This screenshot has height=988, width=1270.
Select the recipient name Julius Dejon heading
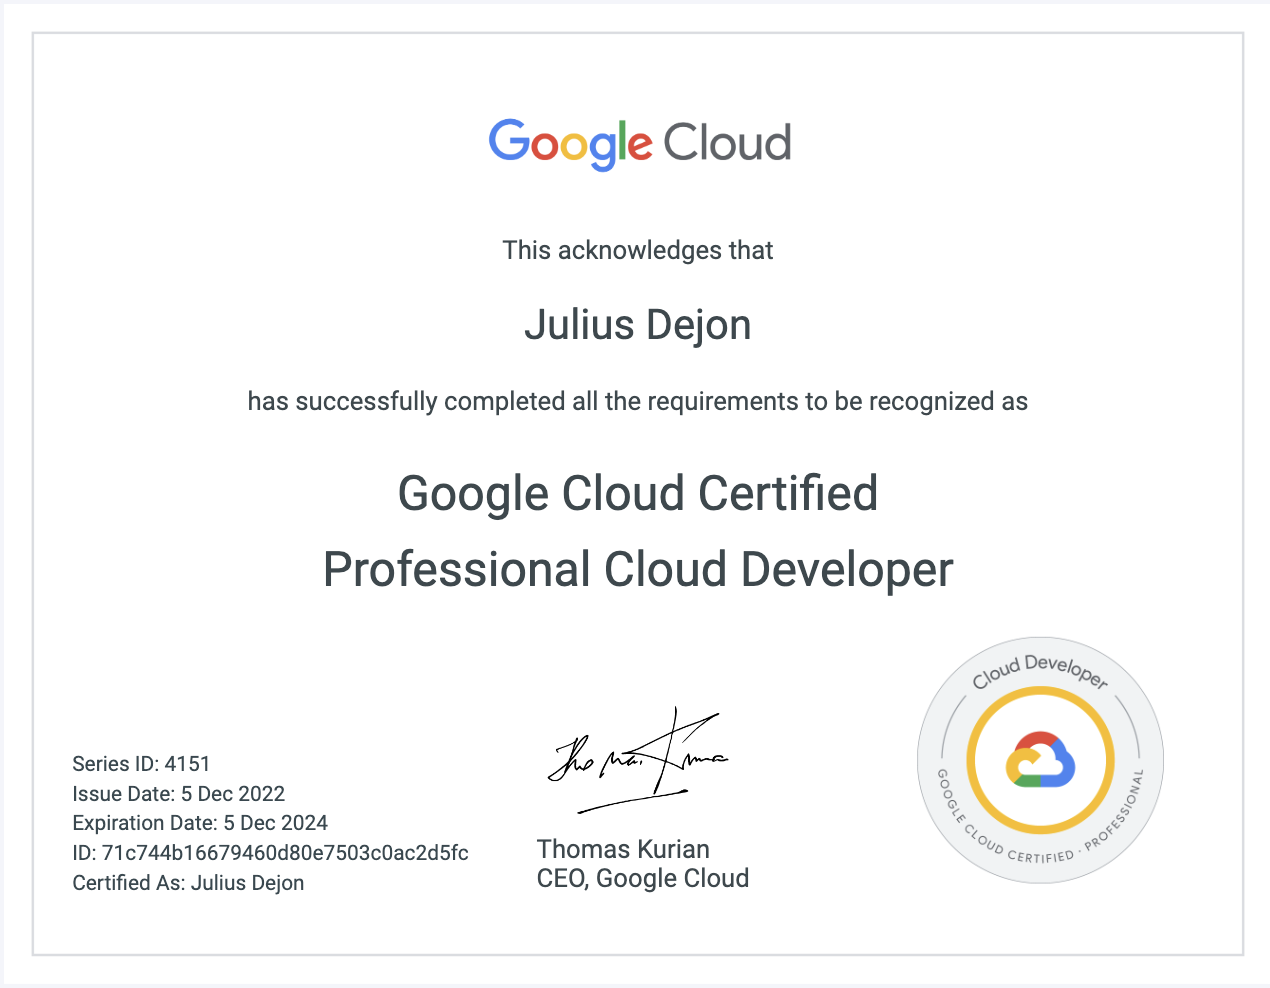coord(638,326)
